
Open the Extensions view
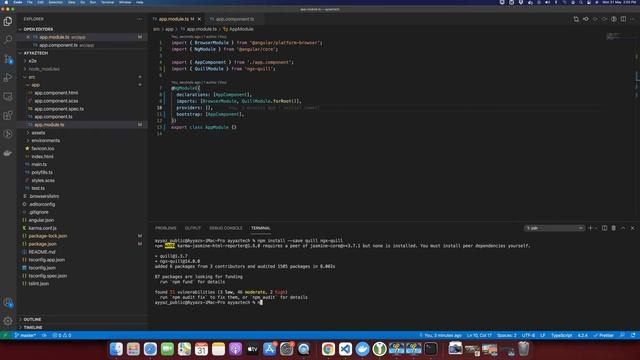(x=8, y=115)
